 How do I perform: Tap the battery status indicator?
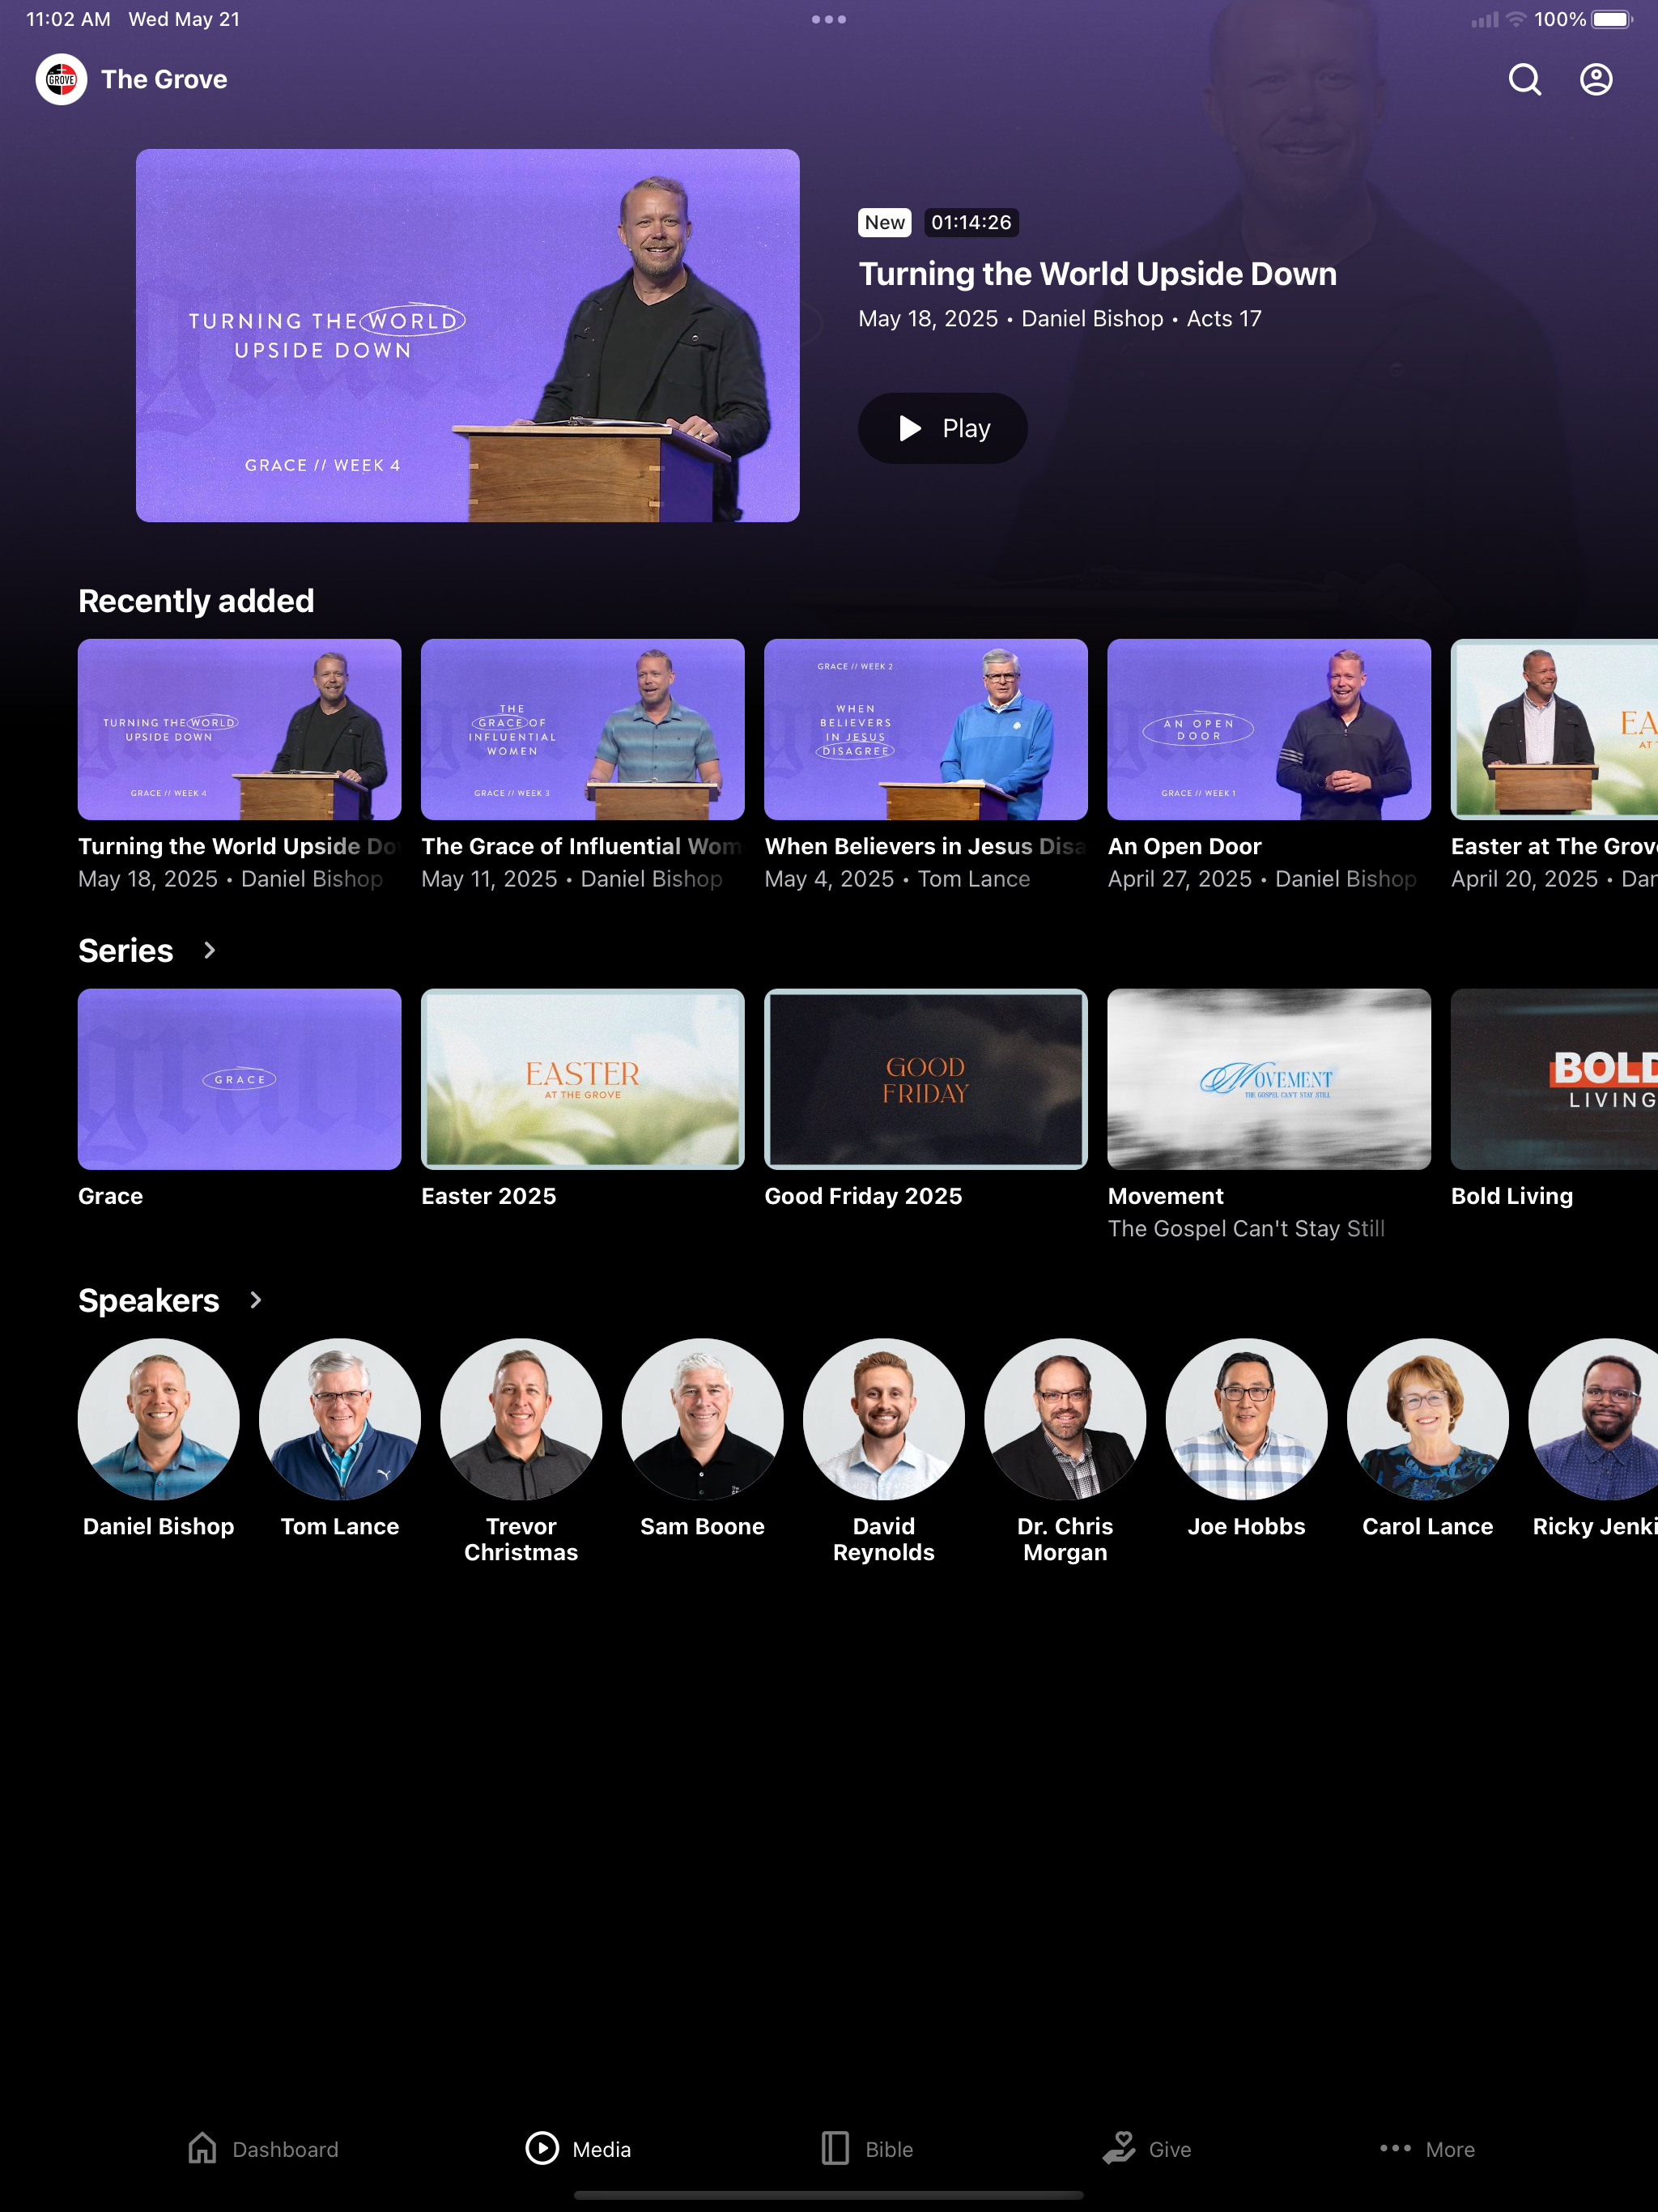[1610, 19]
